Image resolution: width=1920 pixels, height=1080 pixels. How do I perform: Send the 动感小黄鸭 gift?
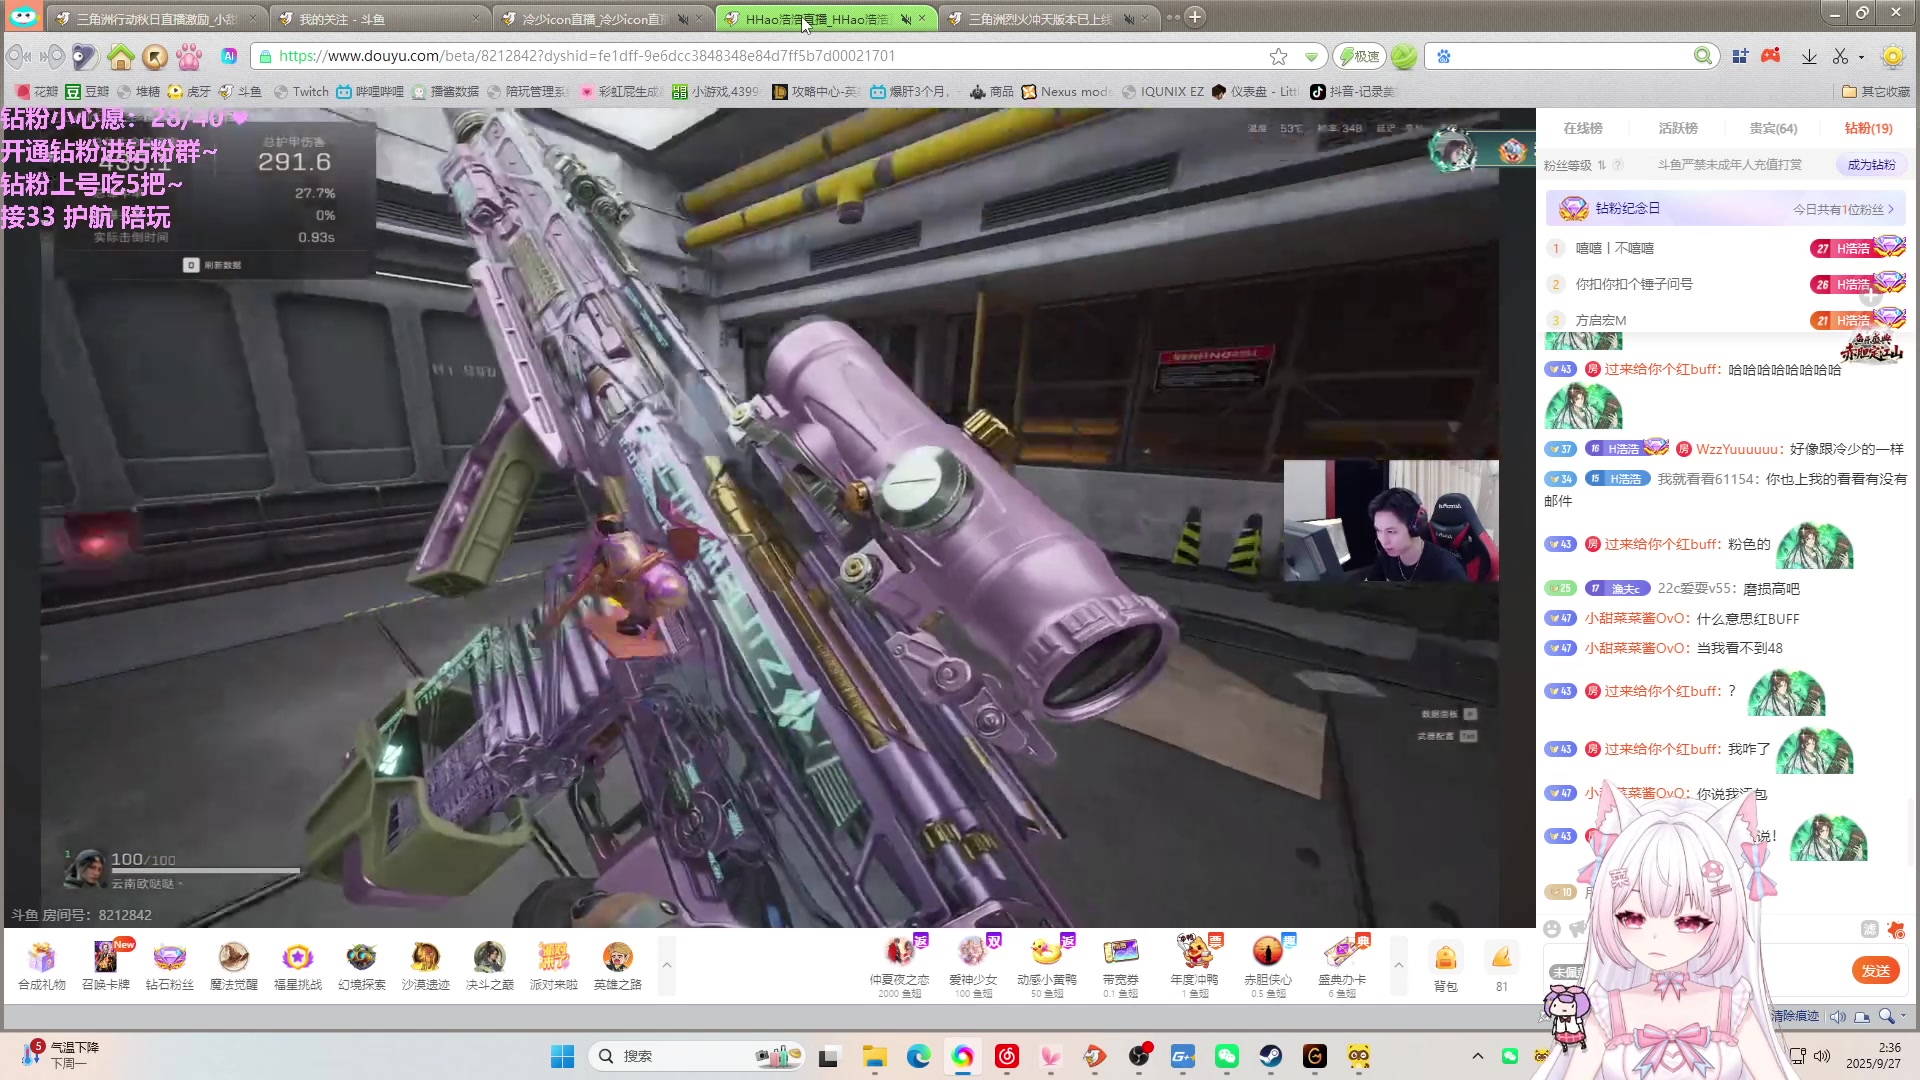coord(1047,965)
